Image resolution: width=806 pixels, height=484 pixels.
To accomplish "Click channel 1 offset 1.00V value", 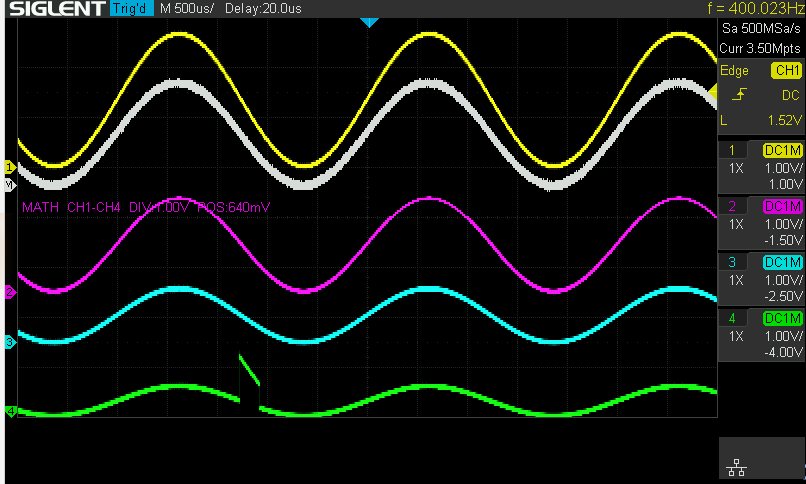I will point(785,184).
